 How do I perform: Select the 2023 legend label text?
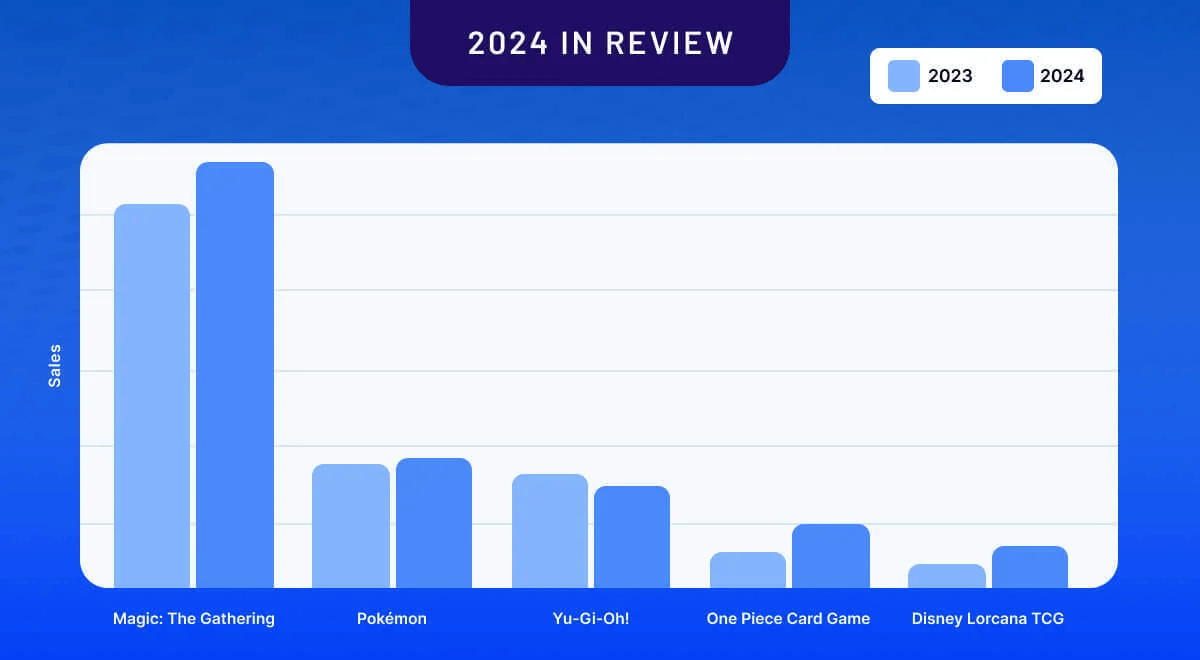point(950,76)
